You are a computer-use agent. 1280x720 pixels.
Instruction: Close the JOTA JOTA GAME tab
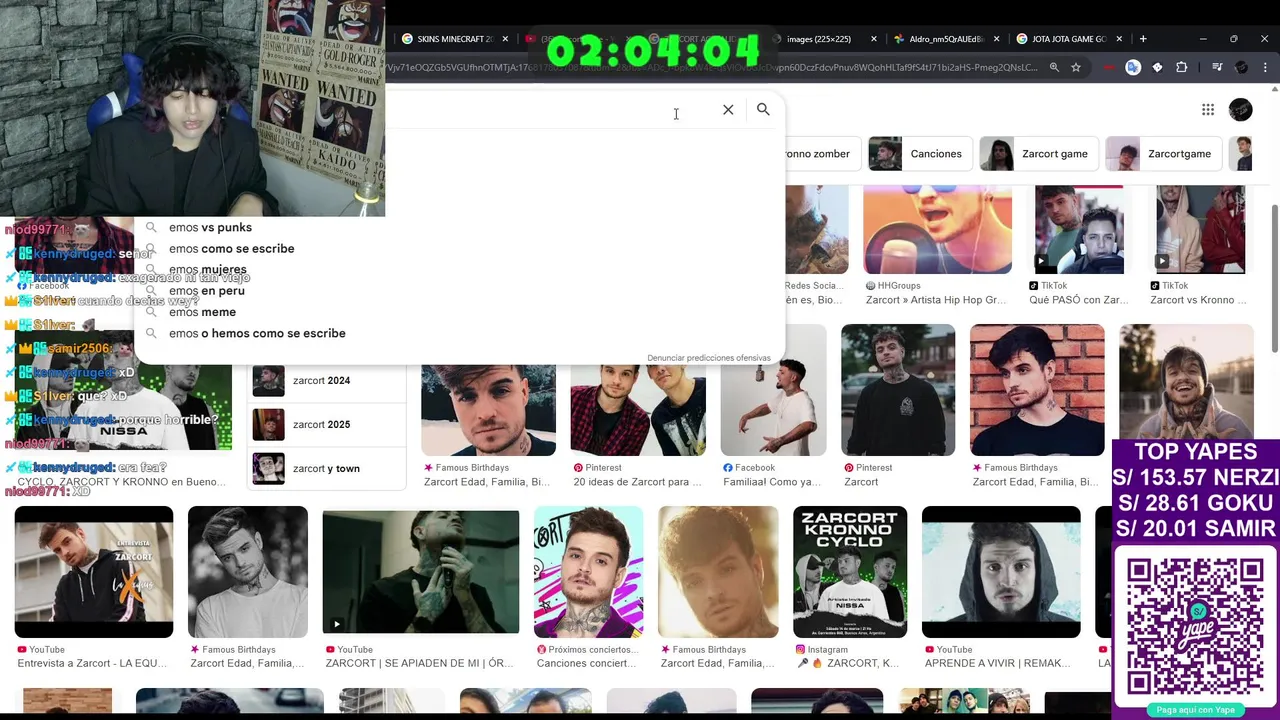[1120, 39]
